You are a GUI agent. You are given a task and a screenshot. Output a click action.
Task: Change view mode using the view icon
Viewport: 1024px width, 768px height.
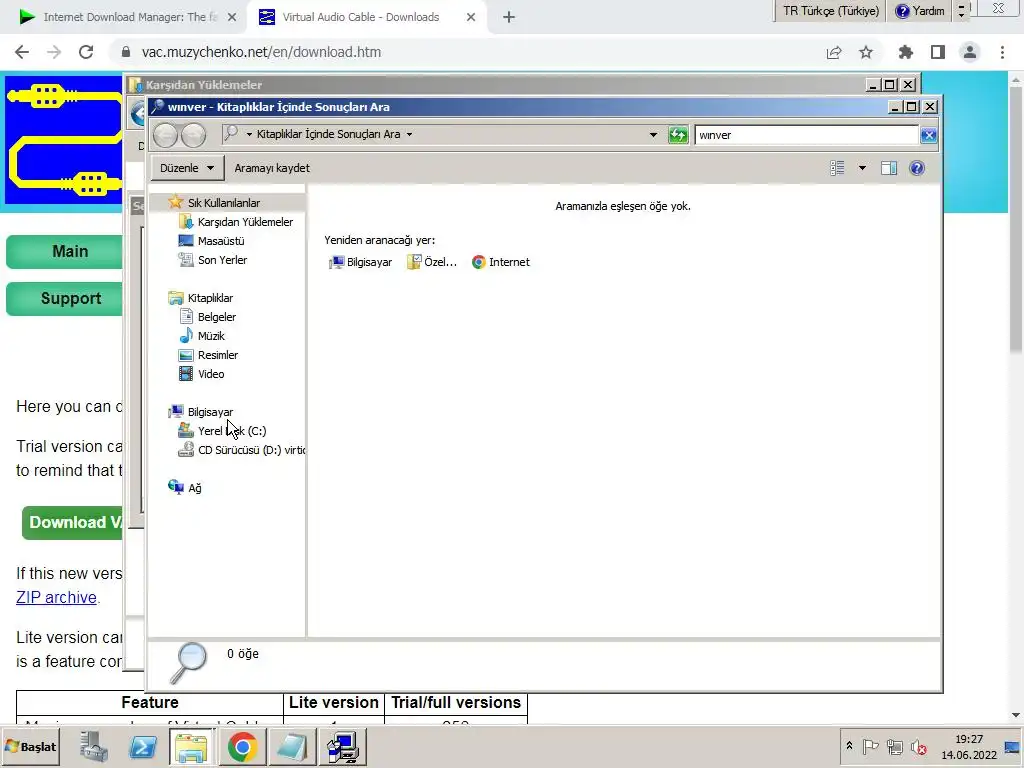837,168
